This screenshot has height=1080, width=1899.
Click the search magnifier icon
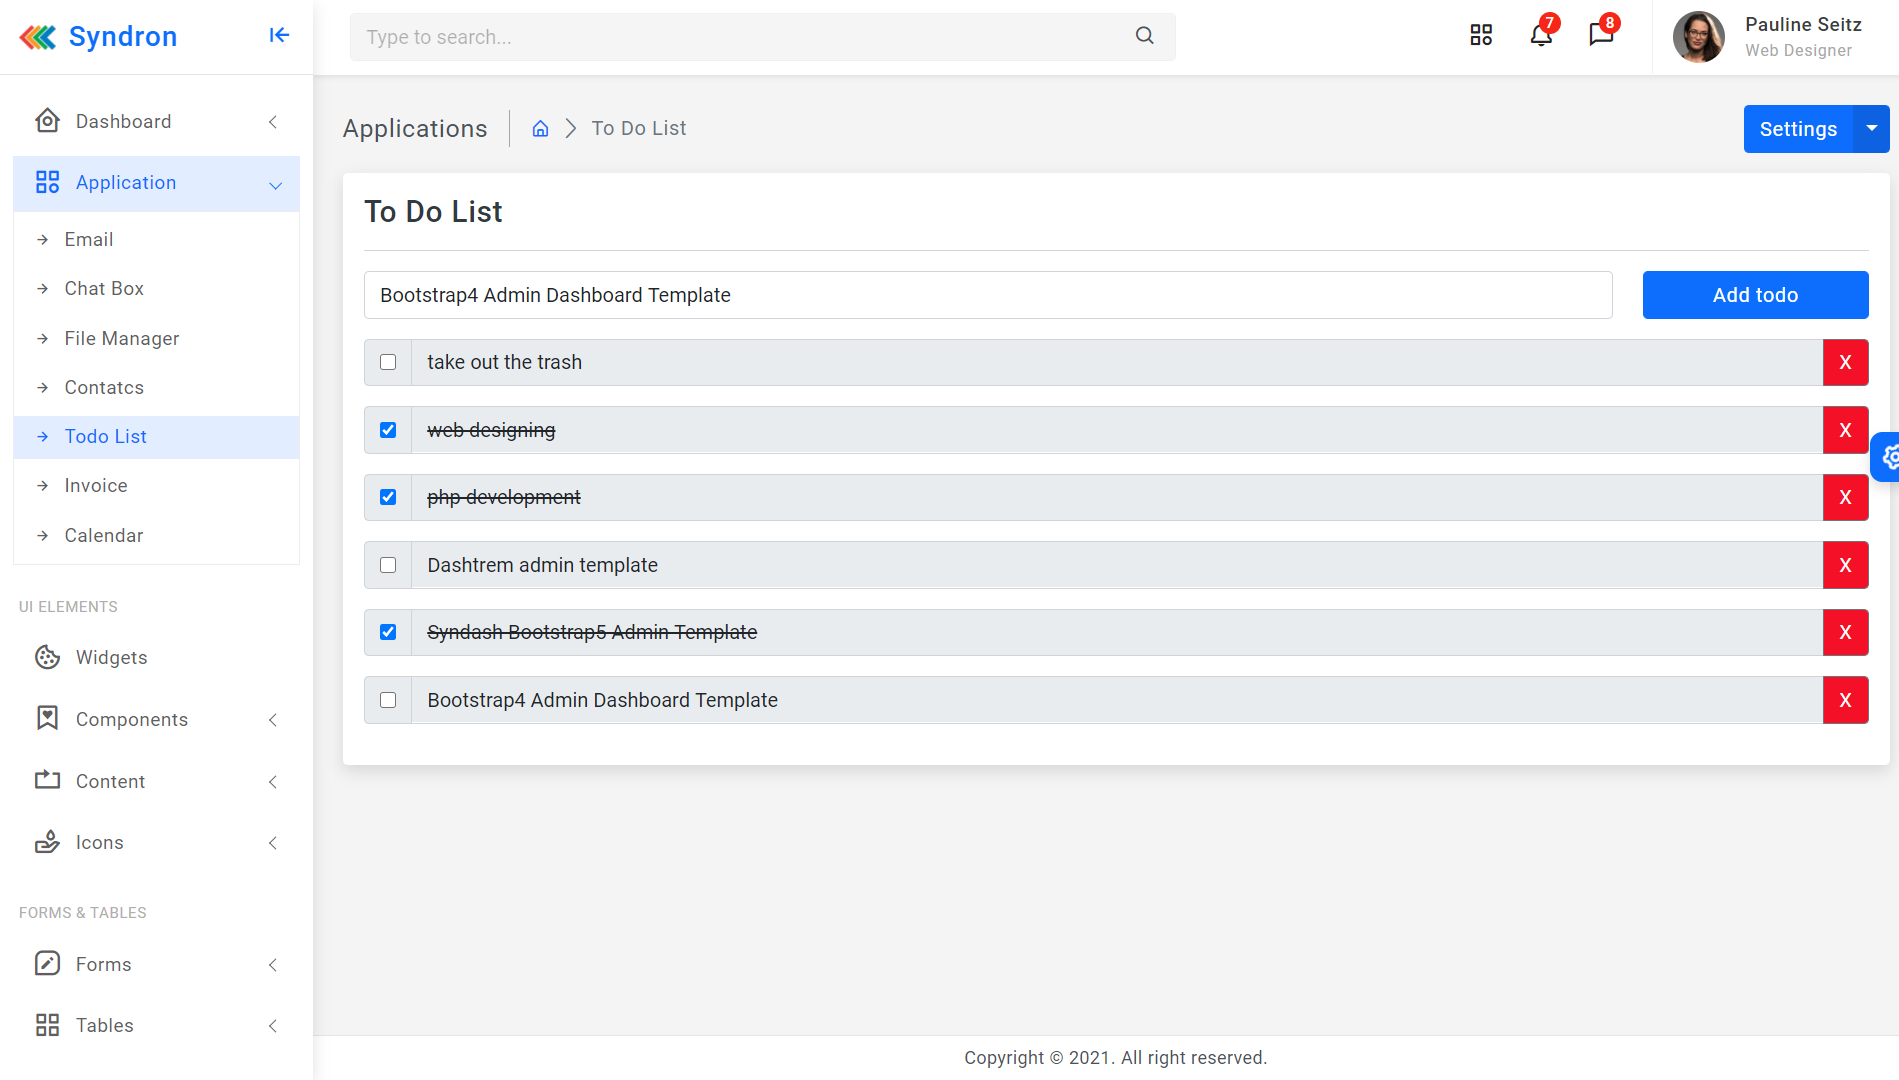[1145, 36]
